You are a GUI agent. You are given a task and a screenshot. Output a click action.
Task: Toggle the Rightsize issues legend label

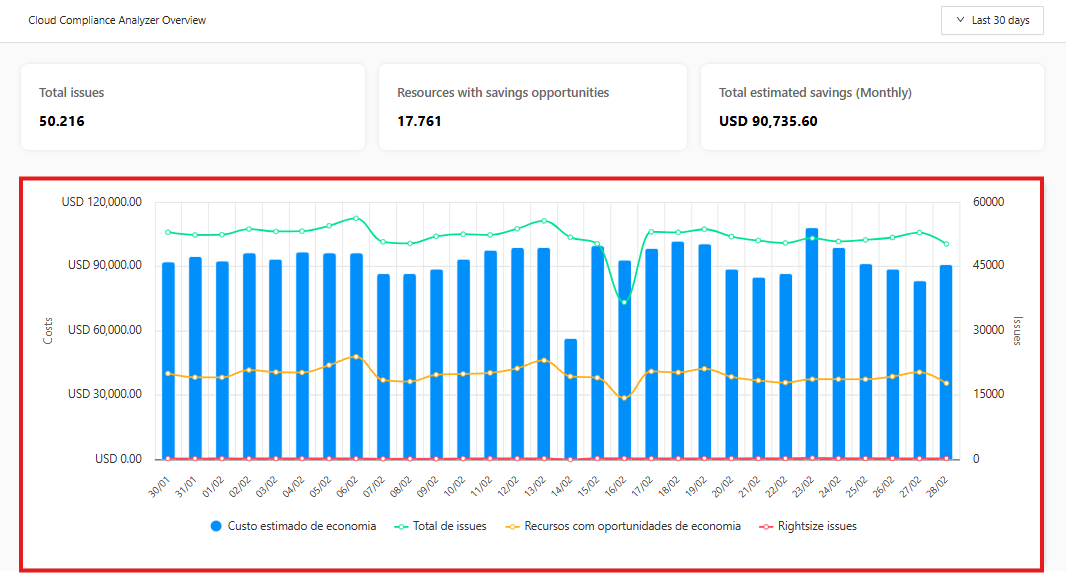coord(817,526)
